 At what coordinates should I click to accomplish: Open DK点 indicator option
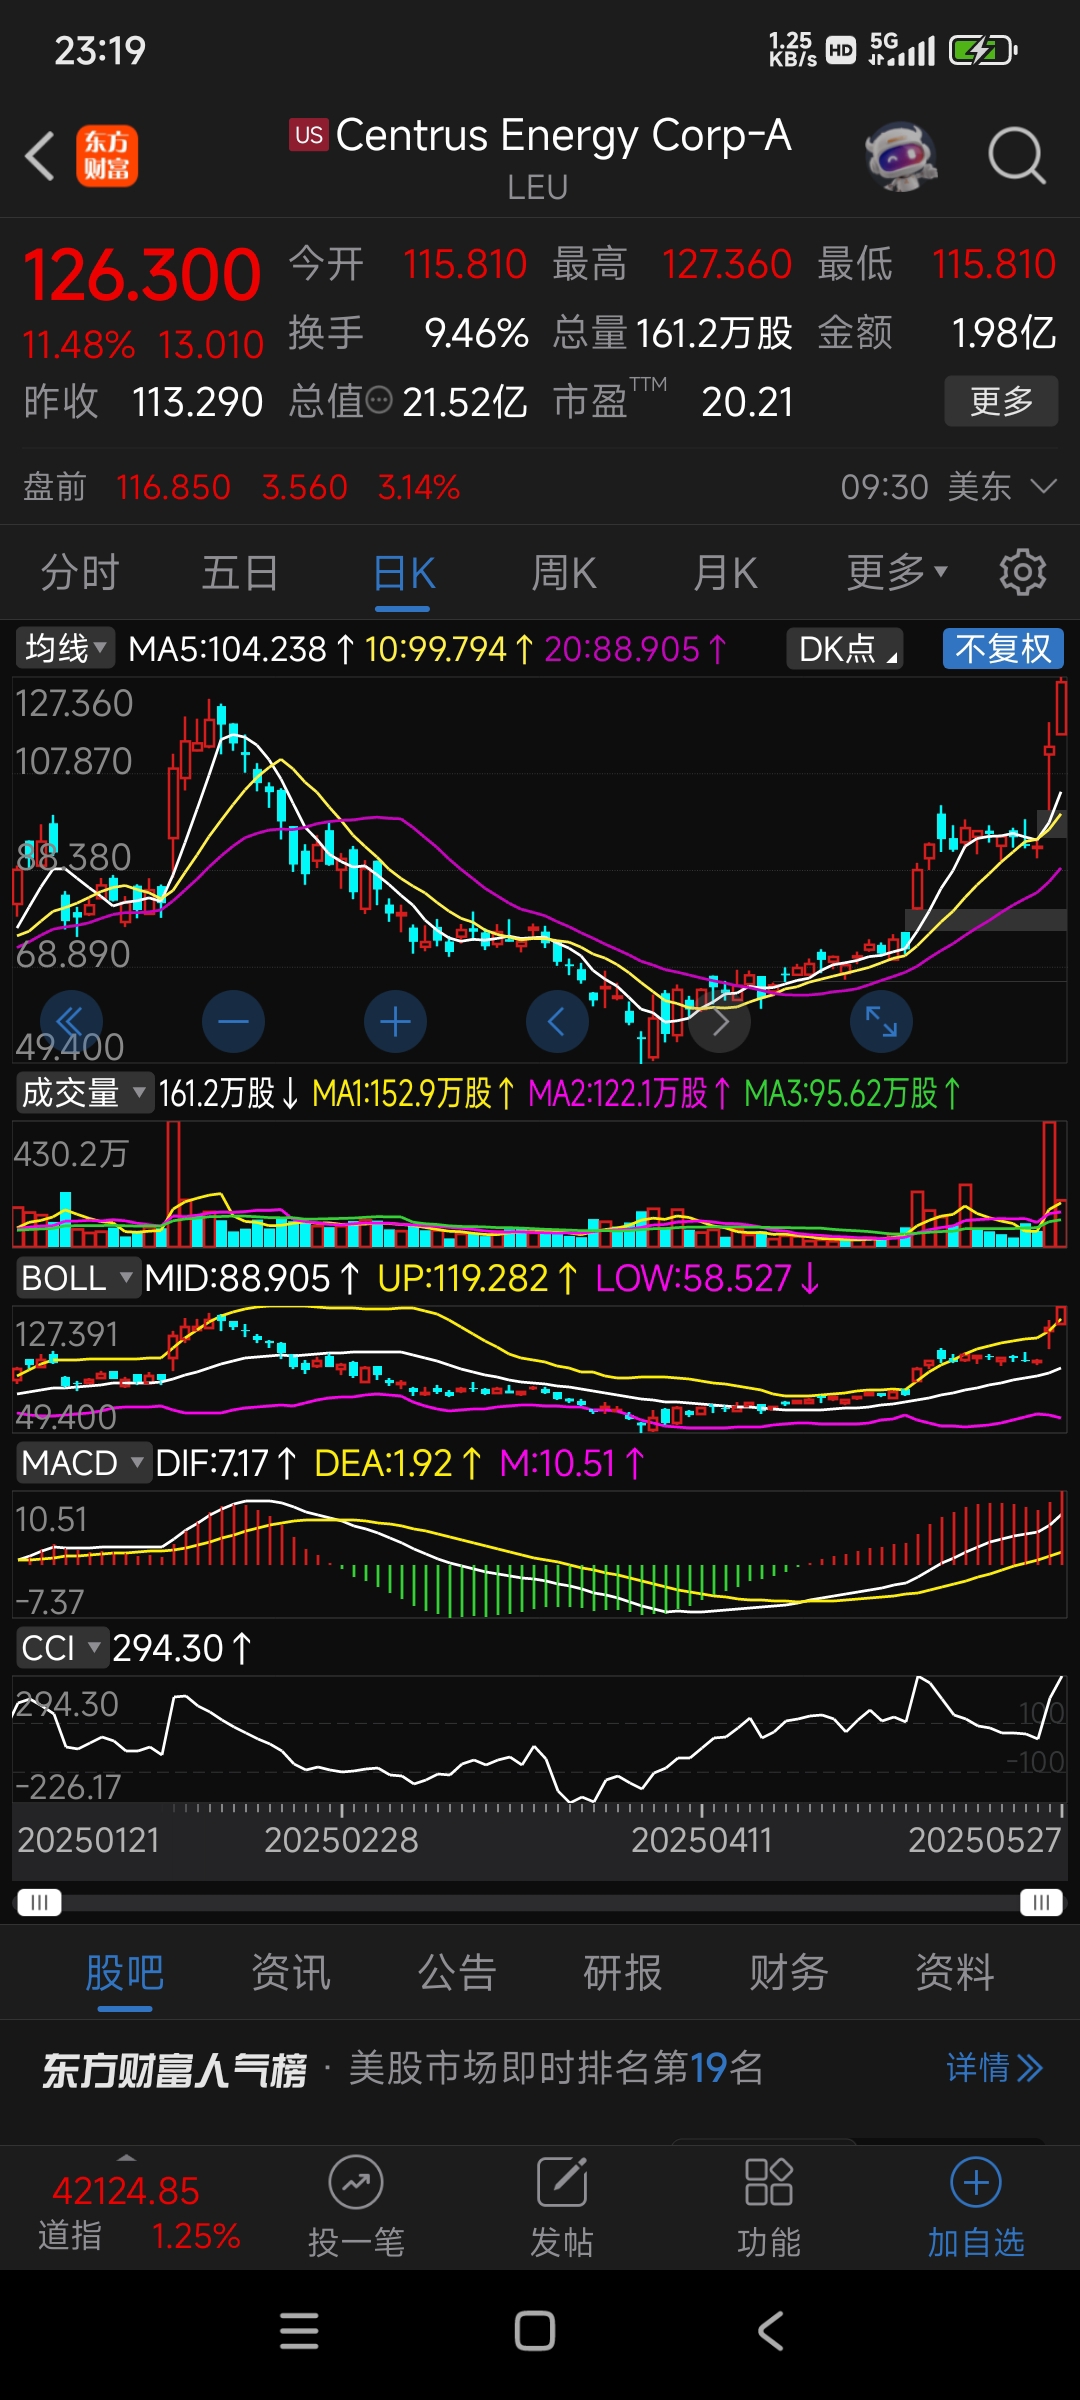coord(845,649)
